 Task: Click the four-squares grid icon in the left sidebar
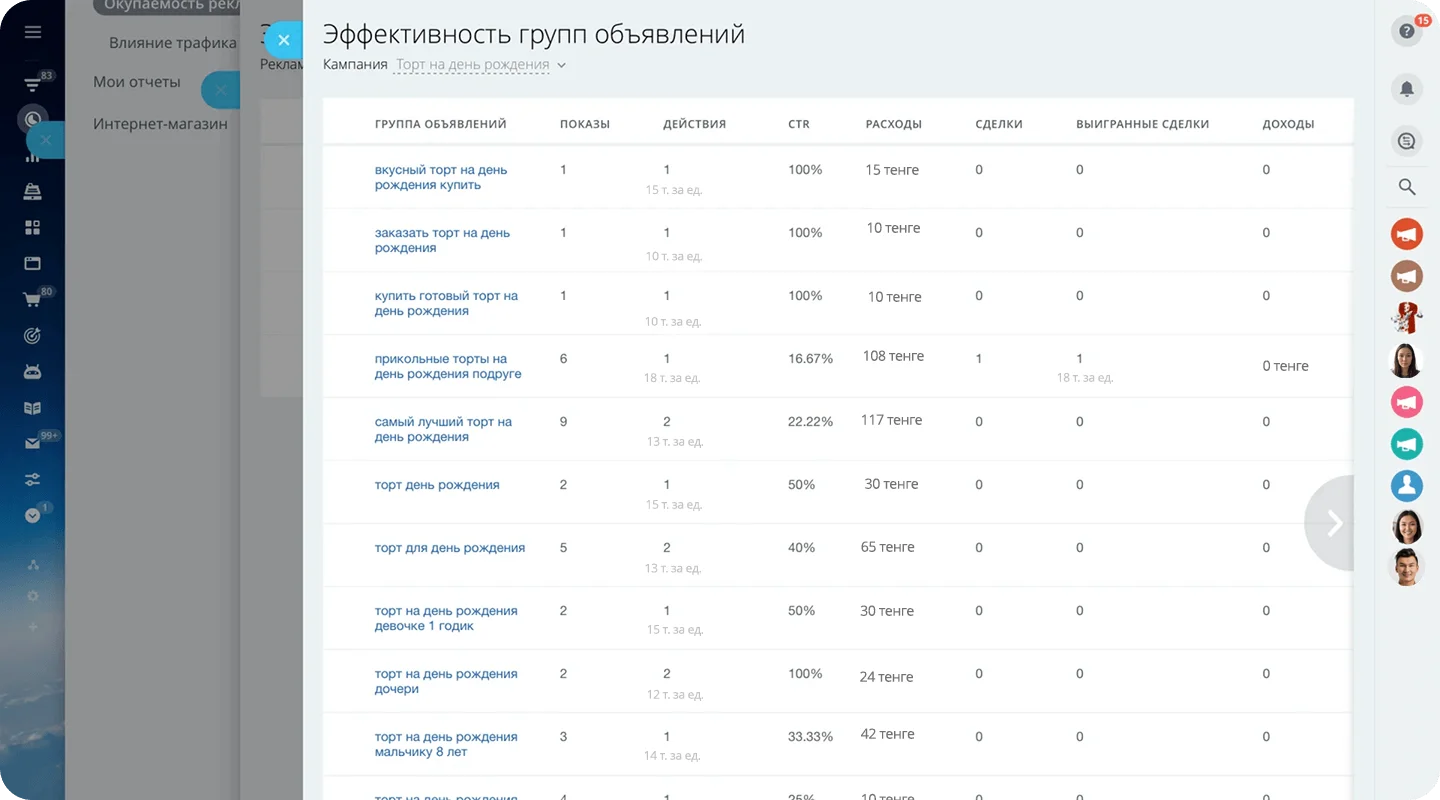tap(33, 228)
